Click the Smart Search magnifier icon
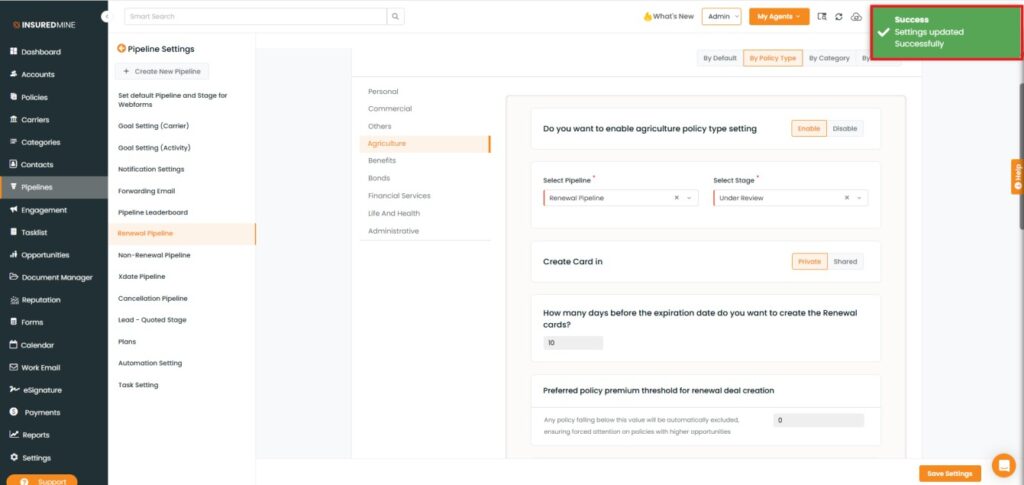This screenshot has height=485, width=1024. coord(396,17)
